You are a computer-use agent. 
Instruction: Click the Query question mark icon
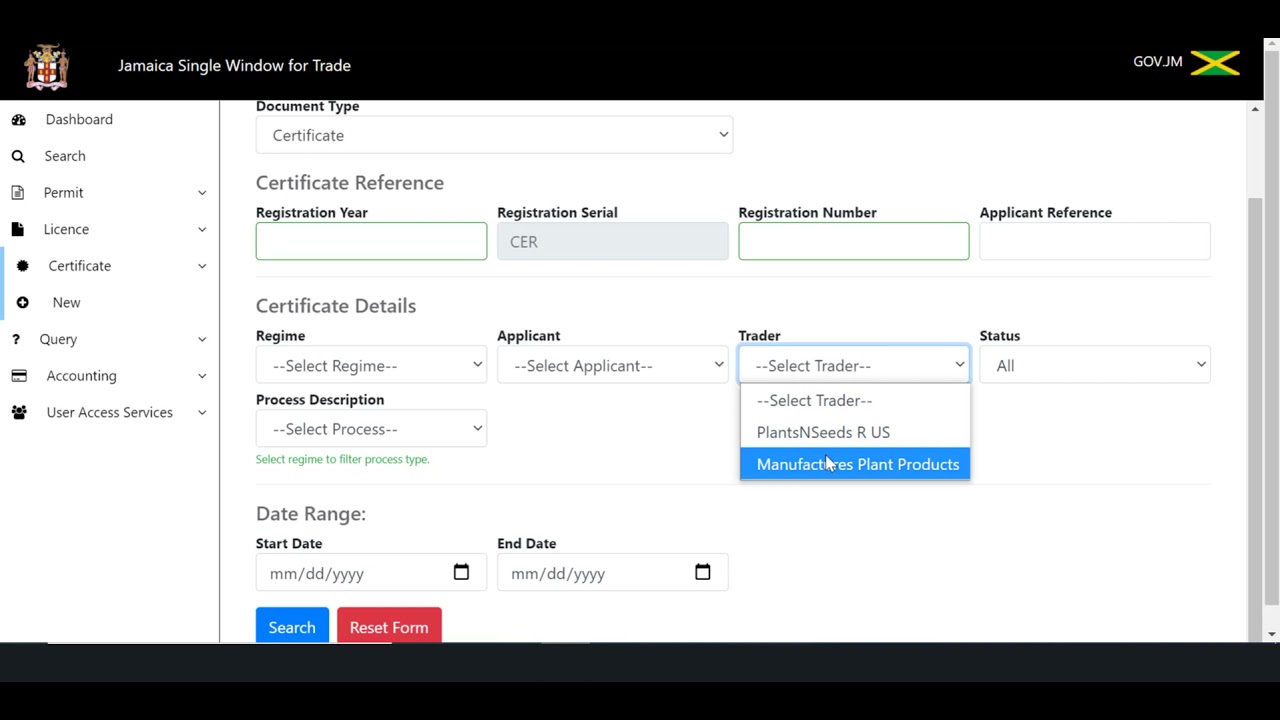coord(16,339)
